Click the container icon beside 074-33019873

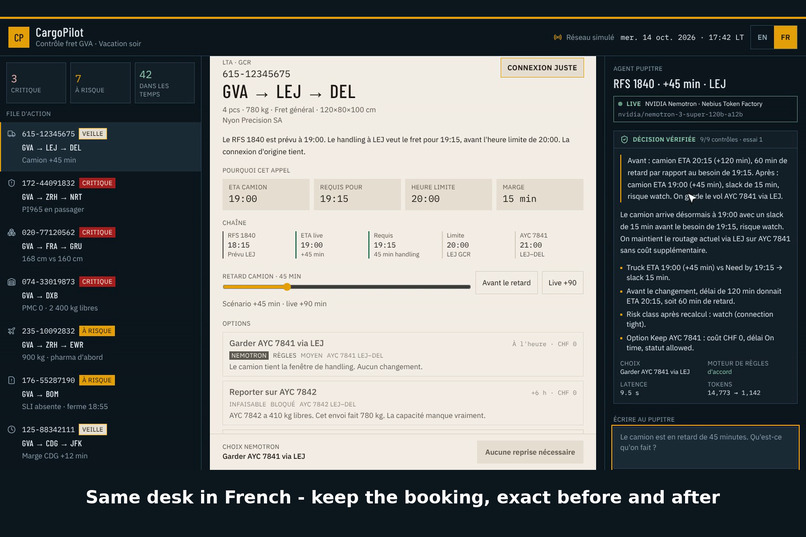pos(11,282)
